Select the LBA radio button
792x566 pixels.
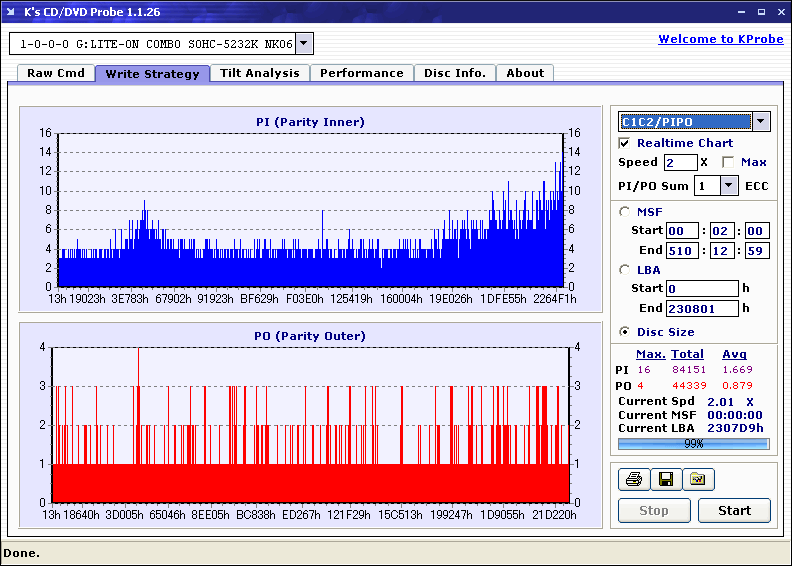[x=625, y=270]
